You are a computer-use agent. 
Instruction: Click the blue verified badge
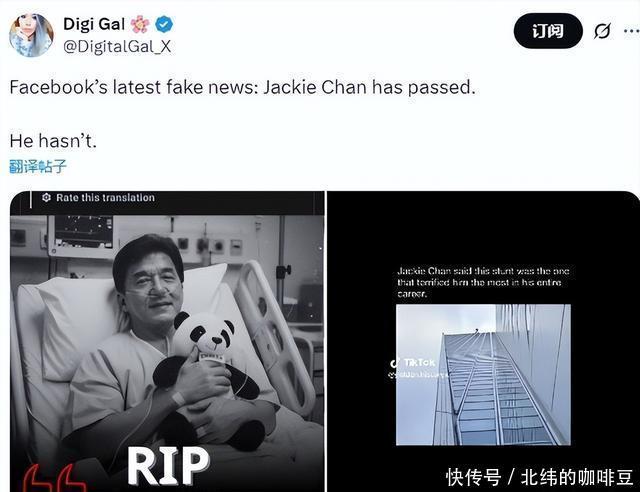[x=164, y=24]
